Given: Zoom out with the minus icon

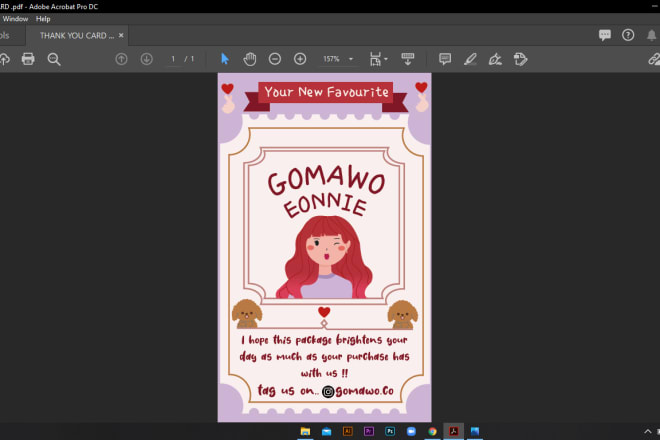Looking at the screenshot, I should pyautogui.click(x=275, y=59).
